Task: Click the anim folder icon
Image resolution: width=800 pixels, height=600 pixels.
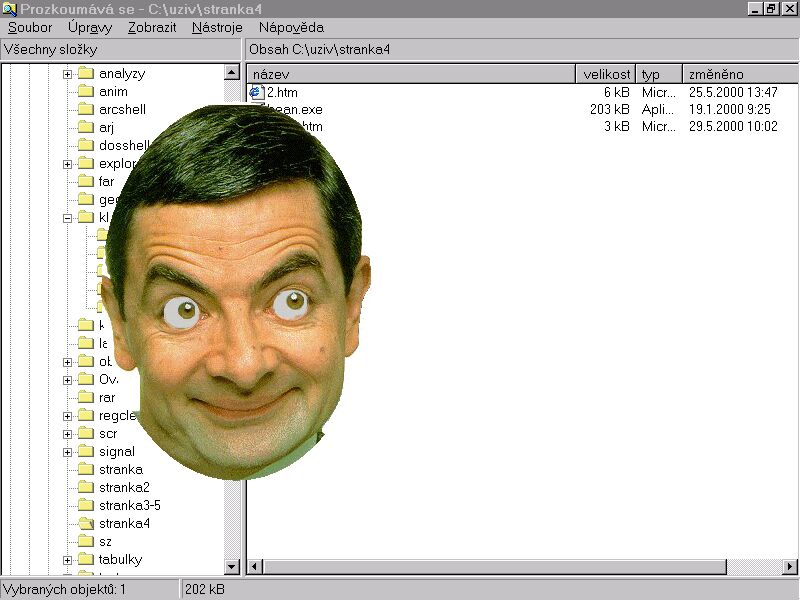Action: pos(85,92)
